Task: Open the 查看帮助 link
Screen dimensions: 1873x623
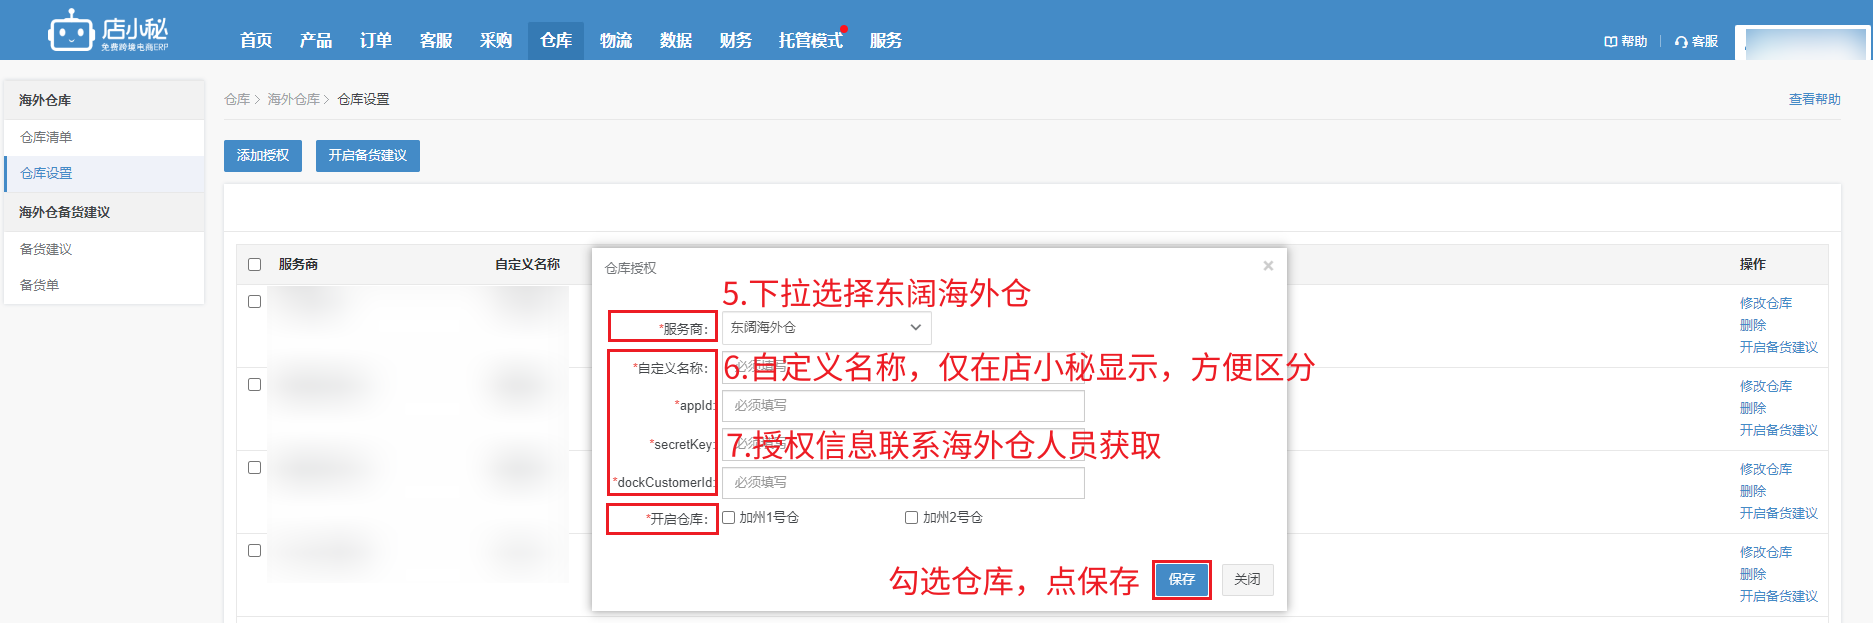Action: (1814, 99)
